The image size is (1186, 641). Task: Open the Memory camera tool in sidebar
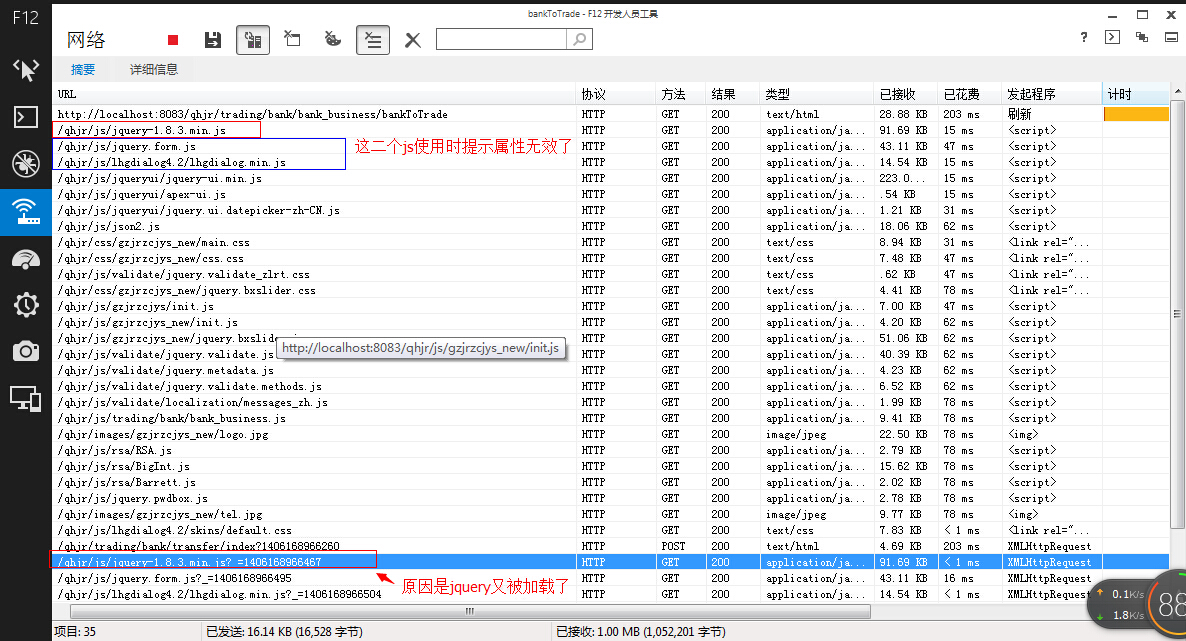pos(25,351)
